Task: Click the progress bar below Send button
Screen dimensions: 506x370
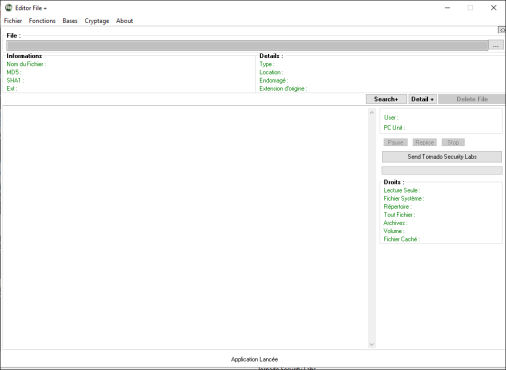Action: pyautogui.click(x=442, y=170)
